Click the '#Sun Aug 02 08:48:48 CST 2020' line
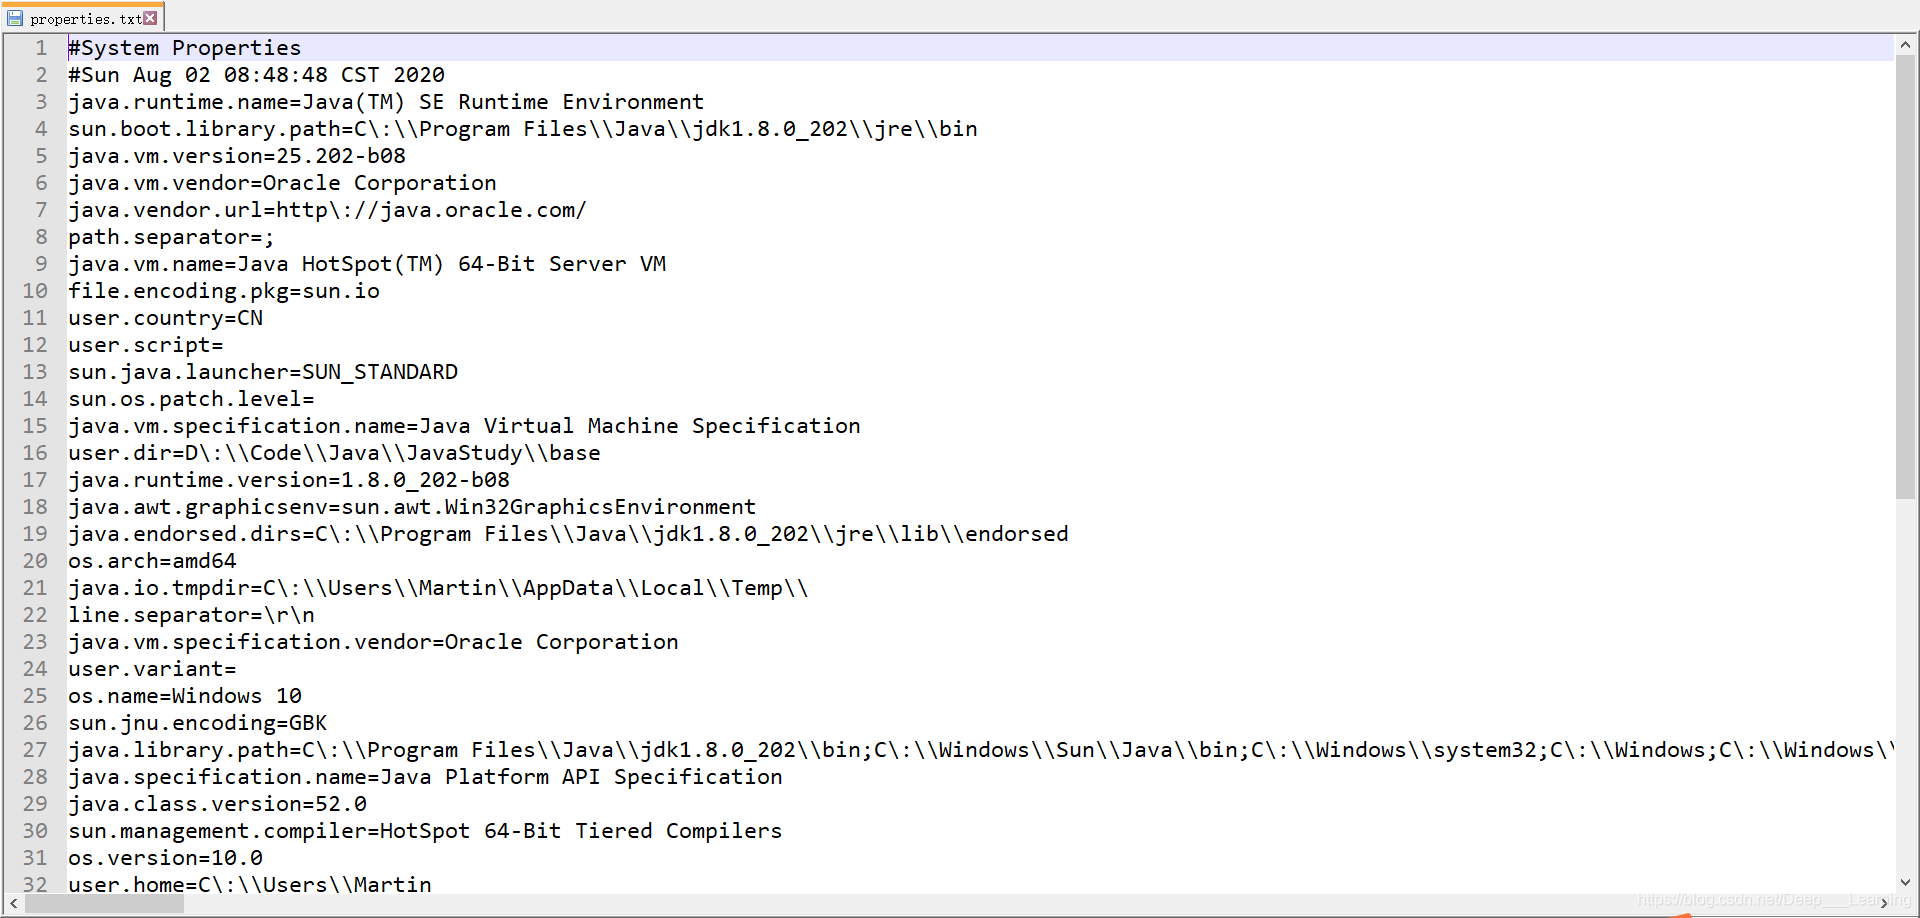The height and width of the screenshot is (918, 1920). pyautogui.click(x=257, y=75)
